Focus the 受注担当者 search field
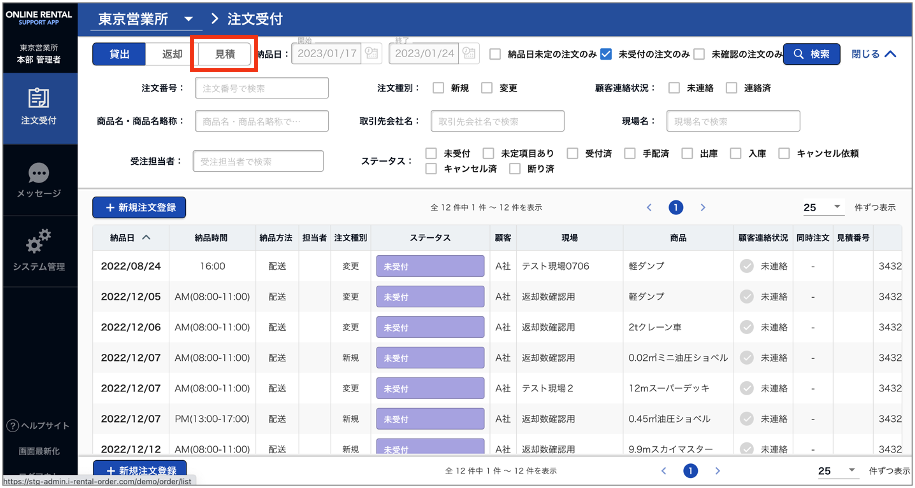Image resolution: width=915 pixels, height=488 pixels. point(258,161)
